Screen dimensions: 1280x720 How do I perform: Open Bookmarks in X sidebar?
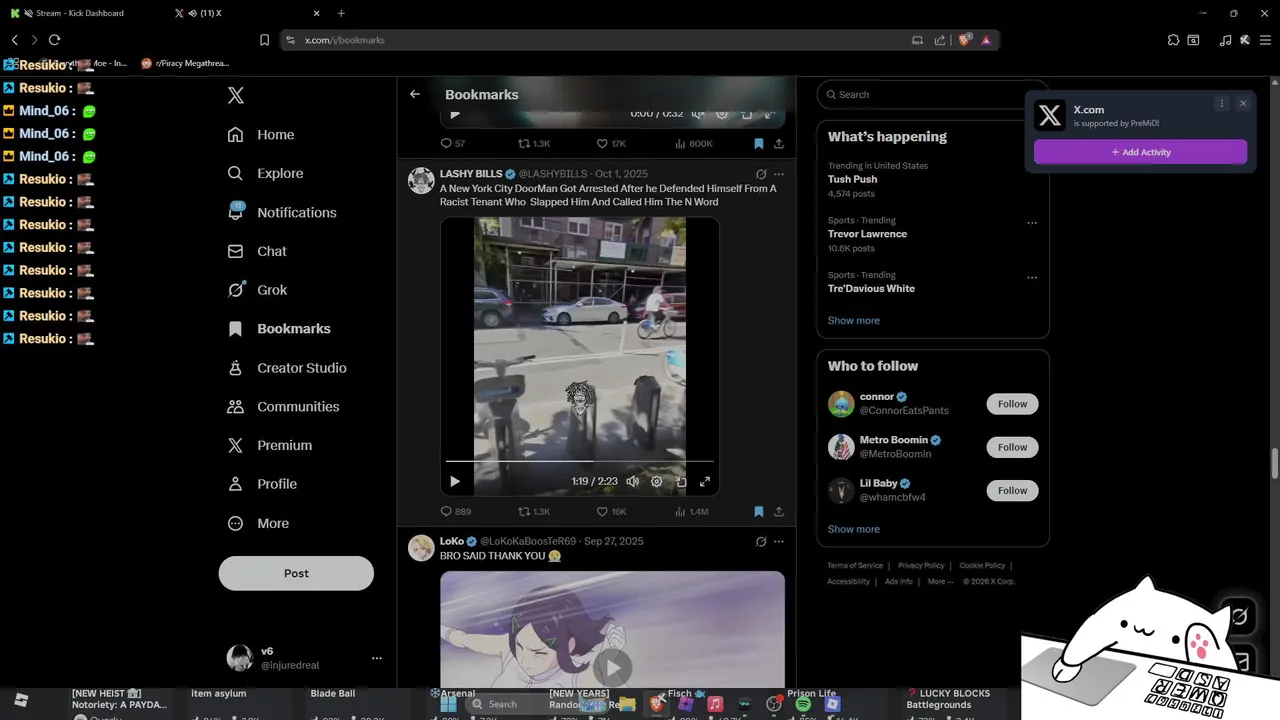pos(279,329)
